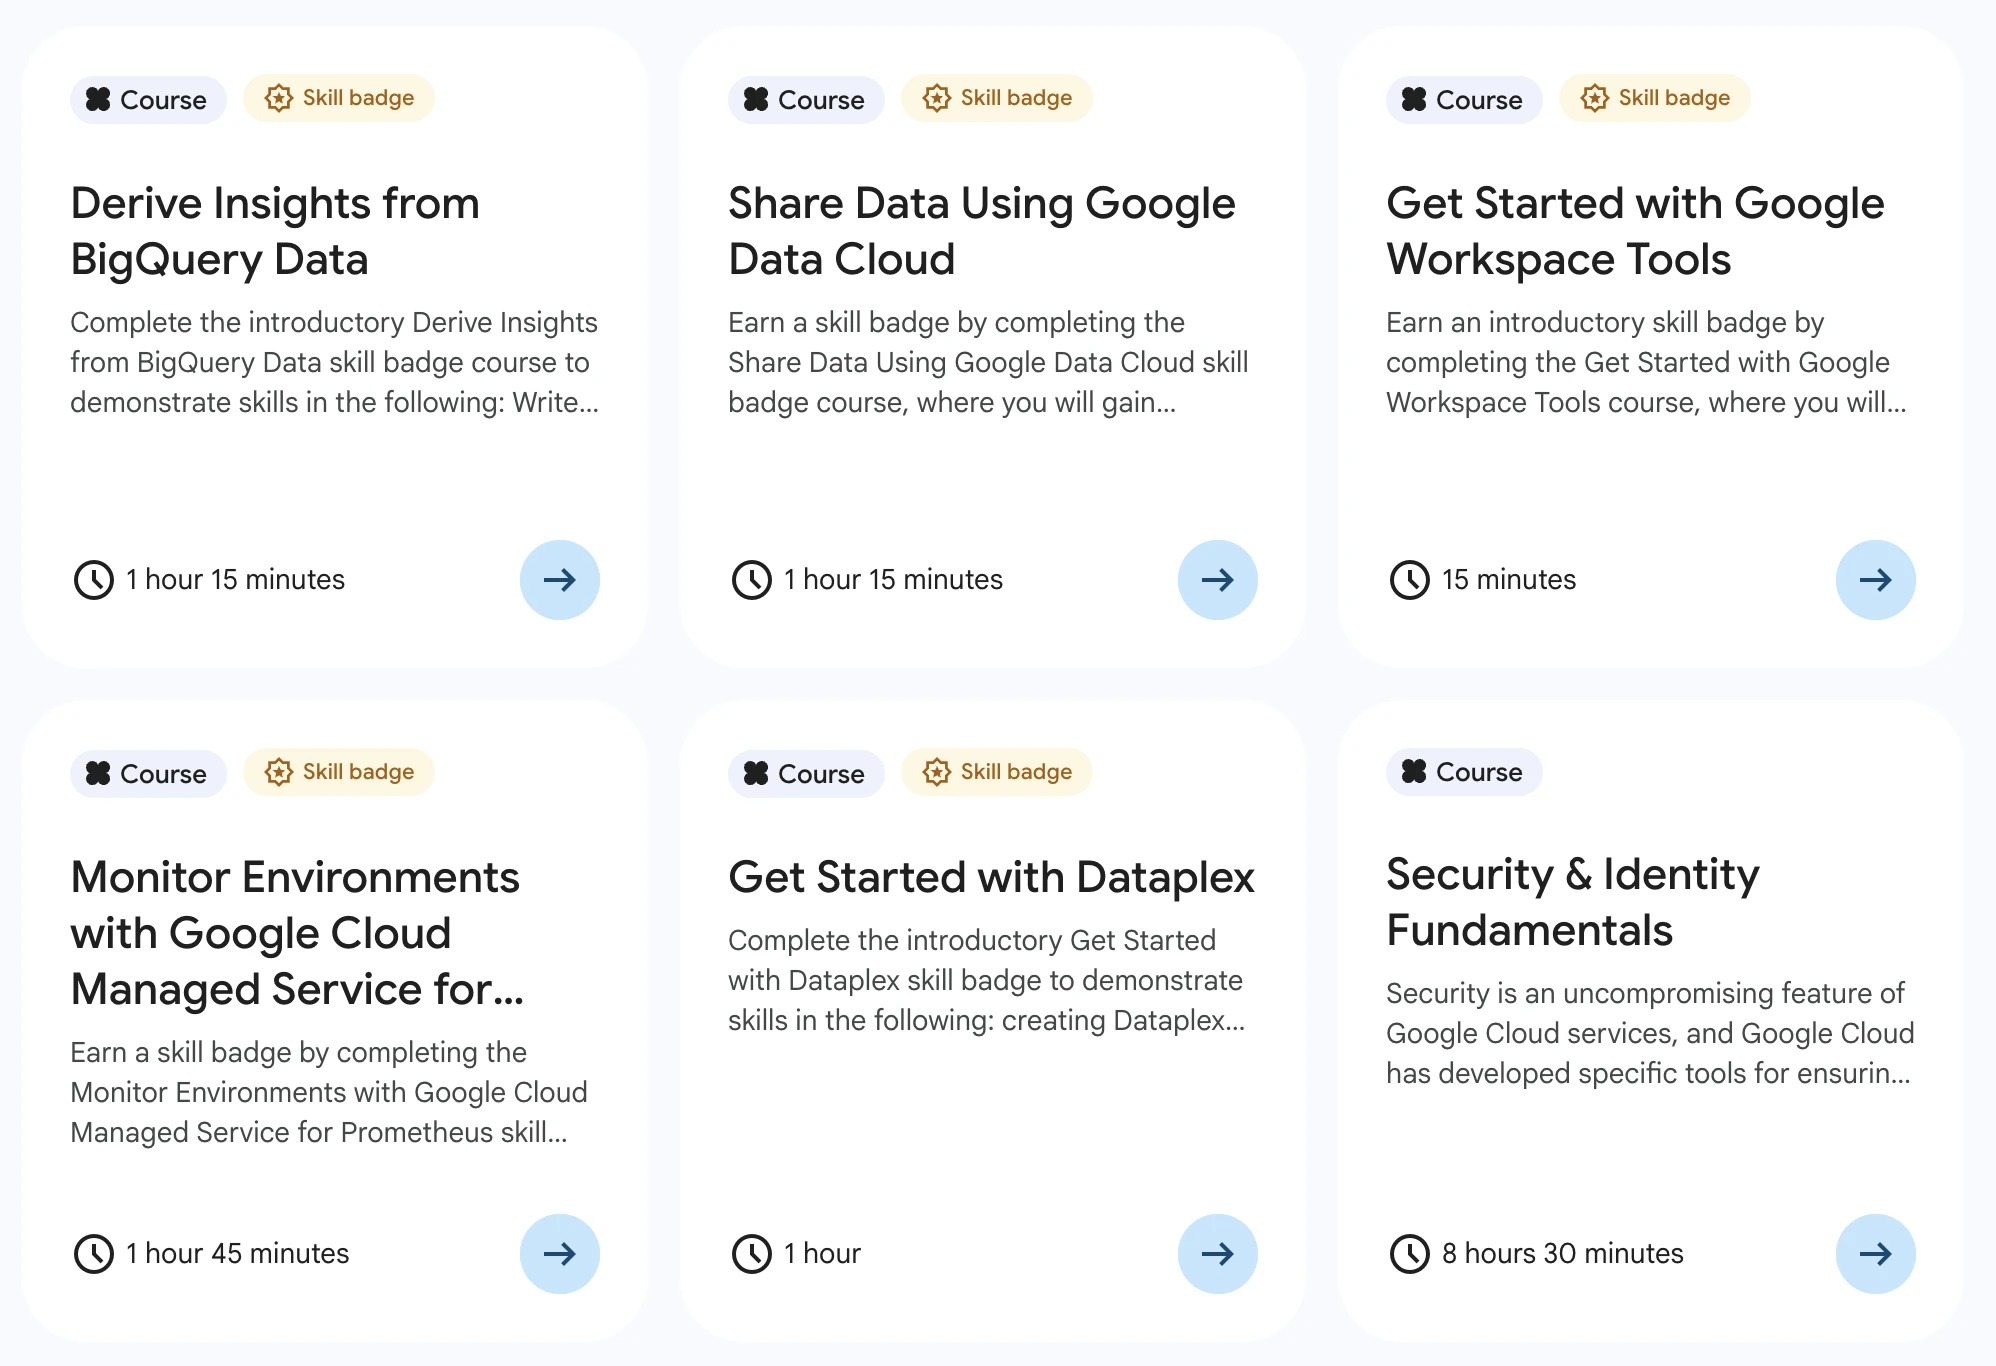The image size is (1996, 1366).
Task: Open Share Data Using Google Data Cloud arrow
Action: coord(1217,580)
